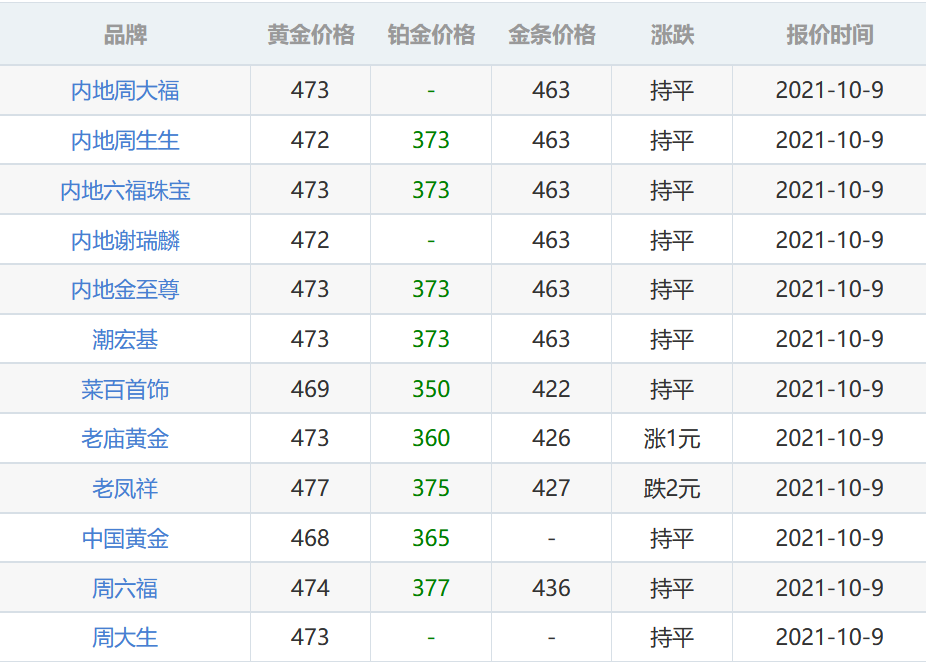Click the quote date in 老凤祥 row
926x662 pixels.
point(830,488)
